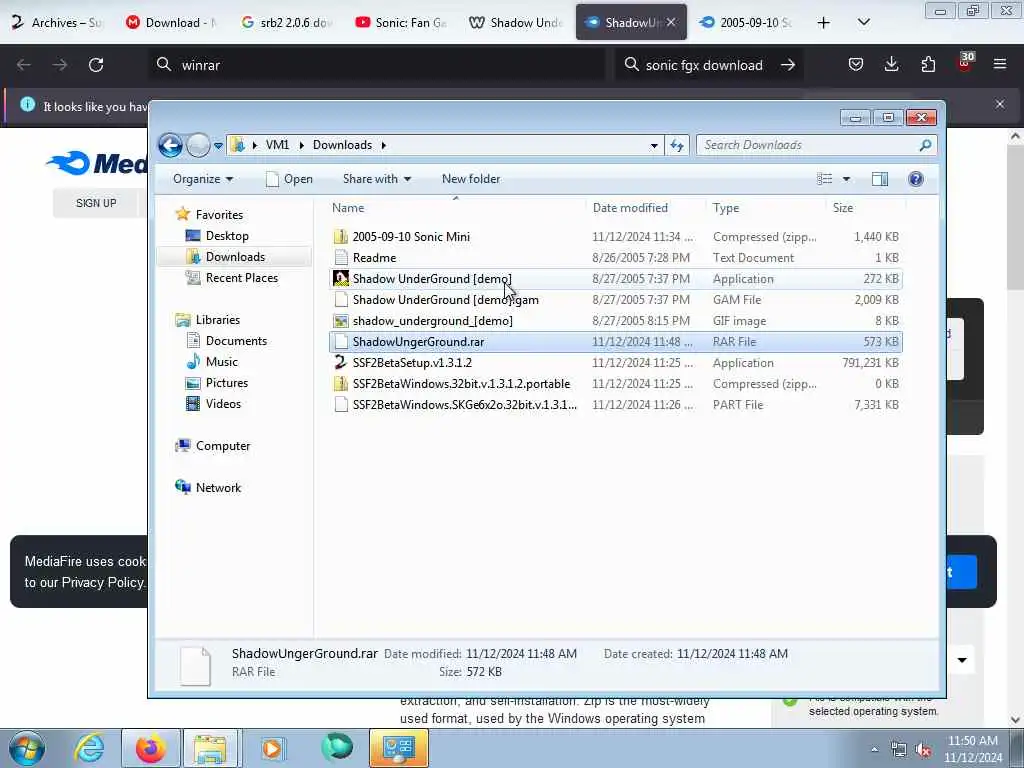
Task: Launch Internet Explorer from taskbar
Action: (89, 748)
